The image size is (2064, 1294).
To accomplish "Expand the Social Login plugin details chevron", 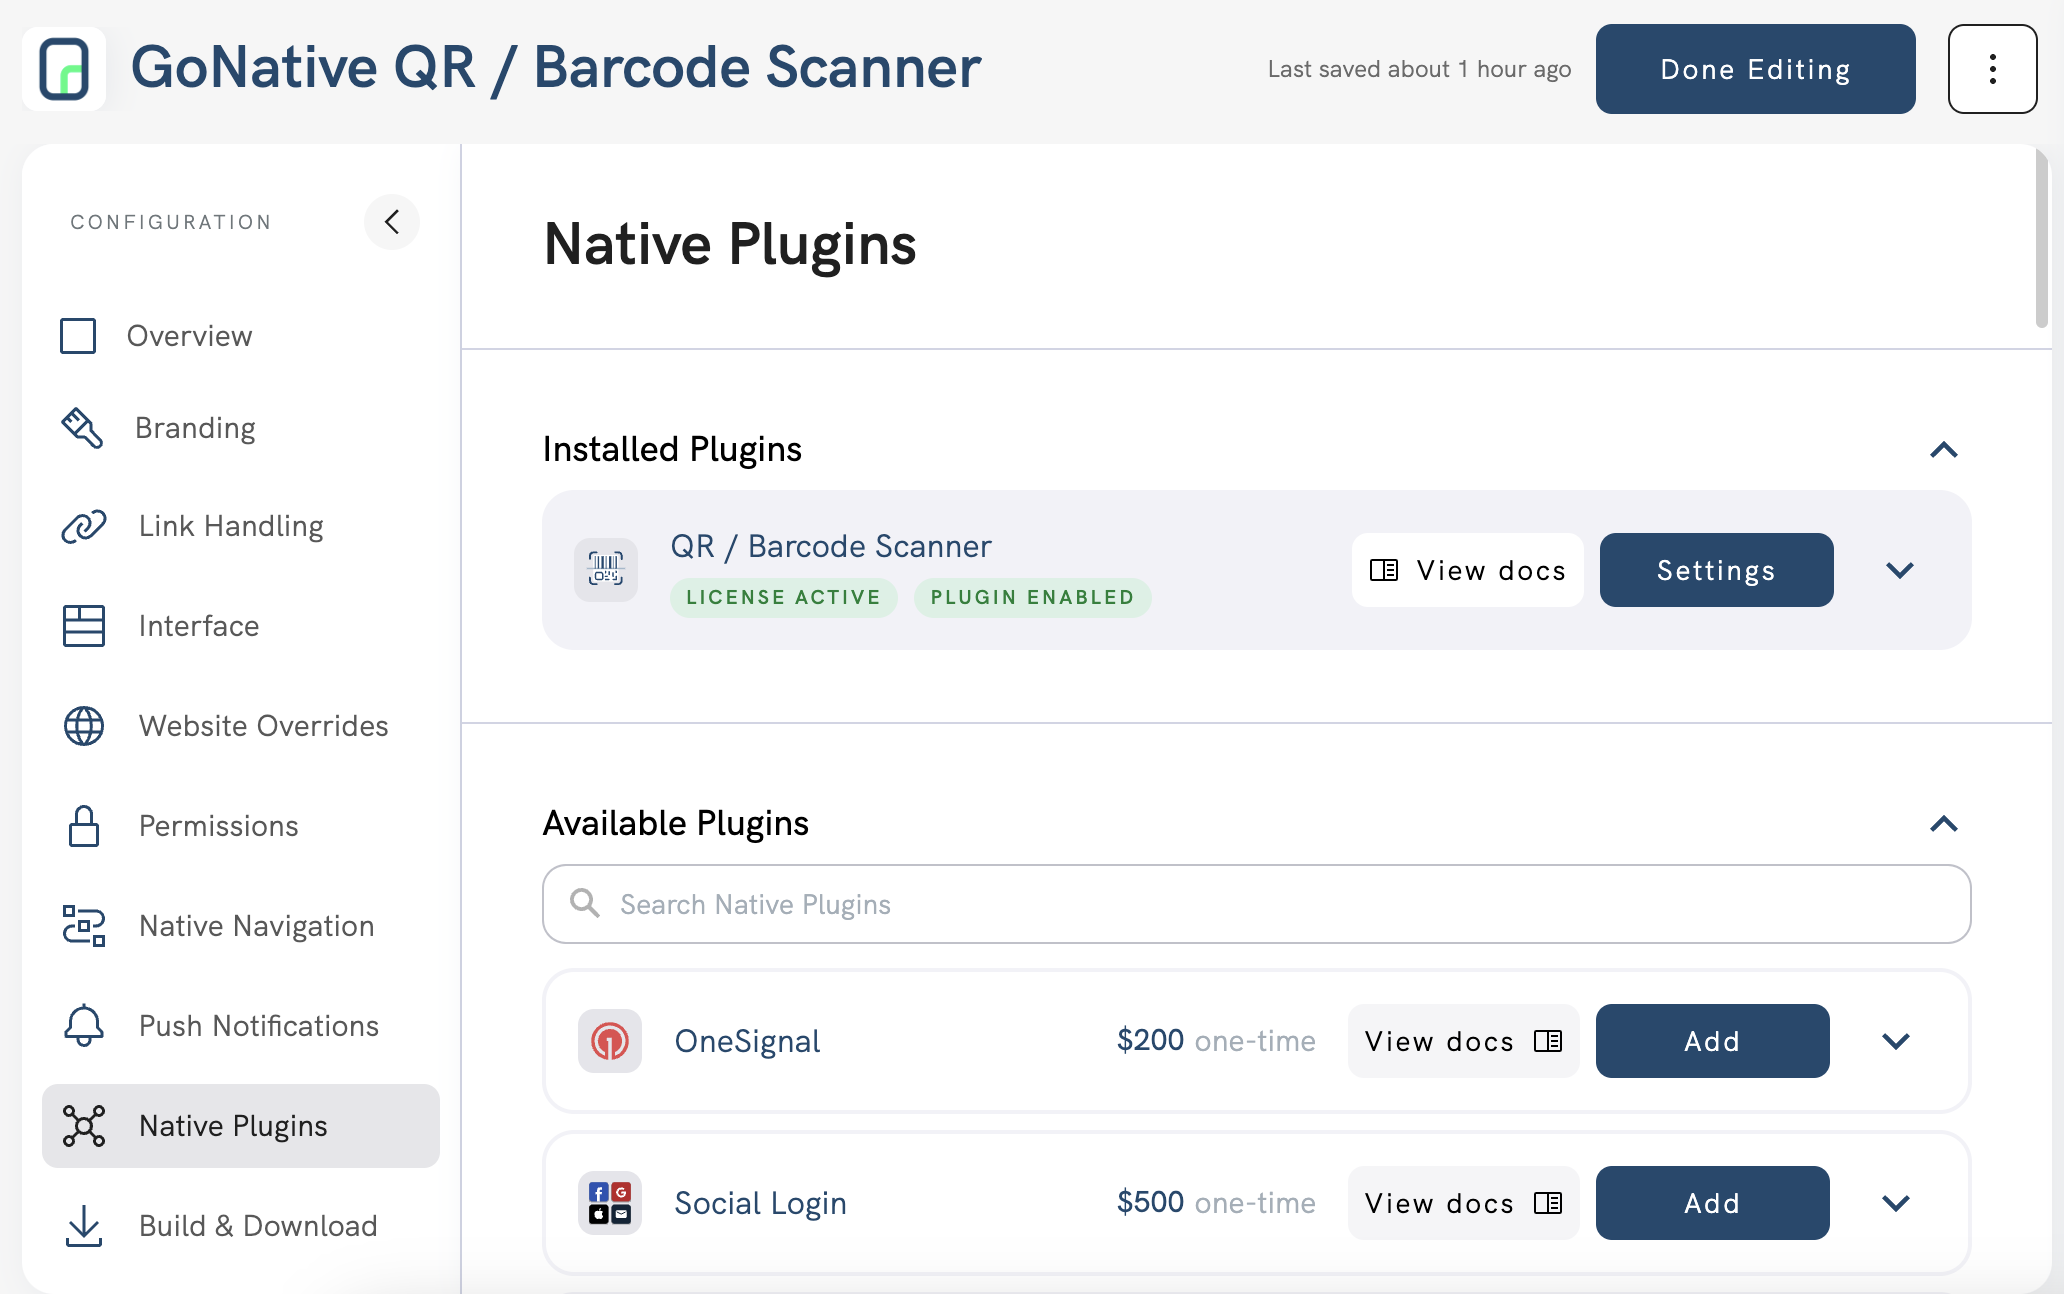I will point(1895,1203).
